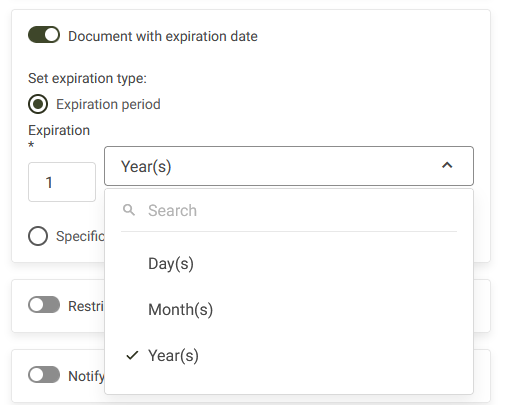Screen dimensions: 507x405
Task: Click the Specific option label text
Action: point(80,236)
